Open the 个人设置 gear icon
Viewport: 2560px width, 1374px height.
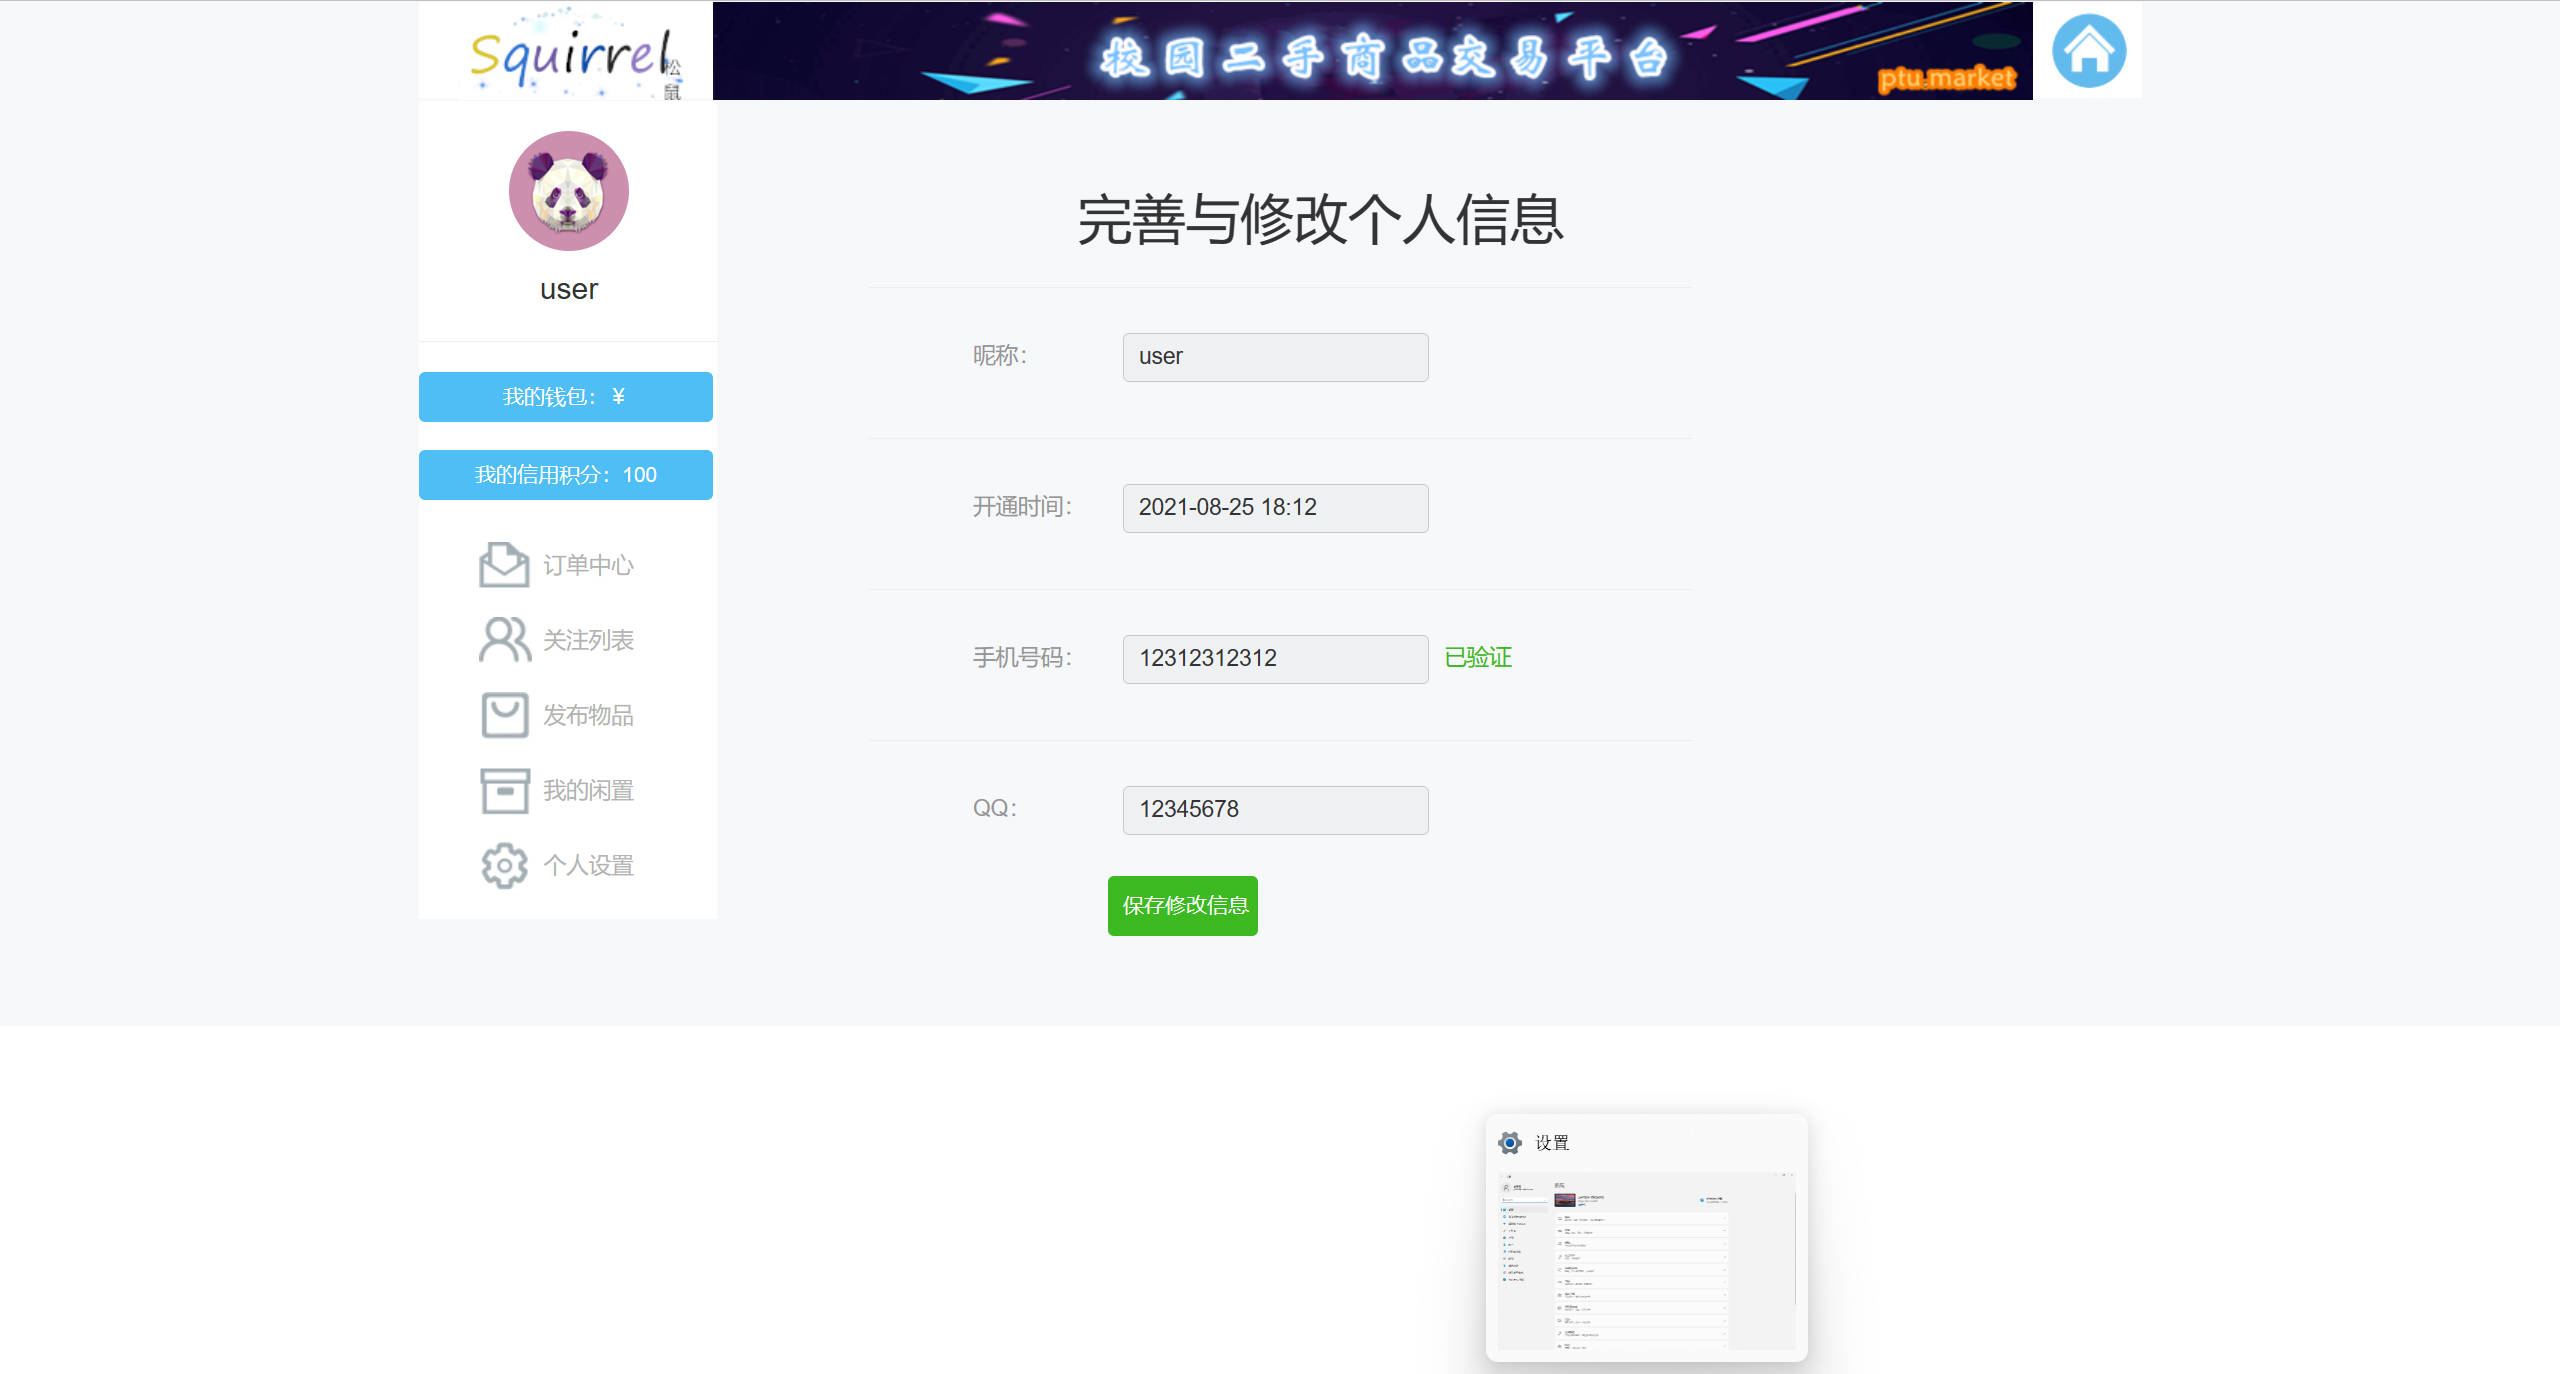pos(504,865)
